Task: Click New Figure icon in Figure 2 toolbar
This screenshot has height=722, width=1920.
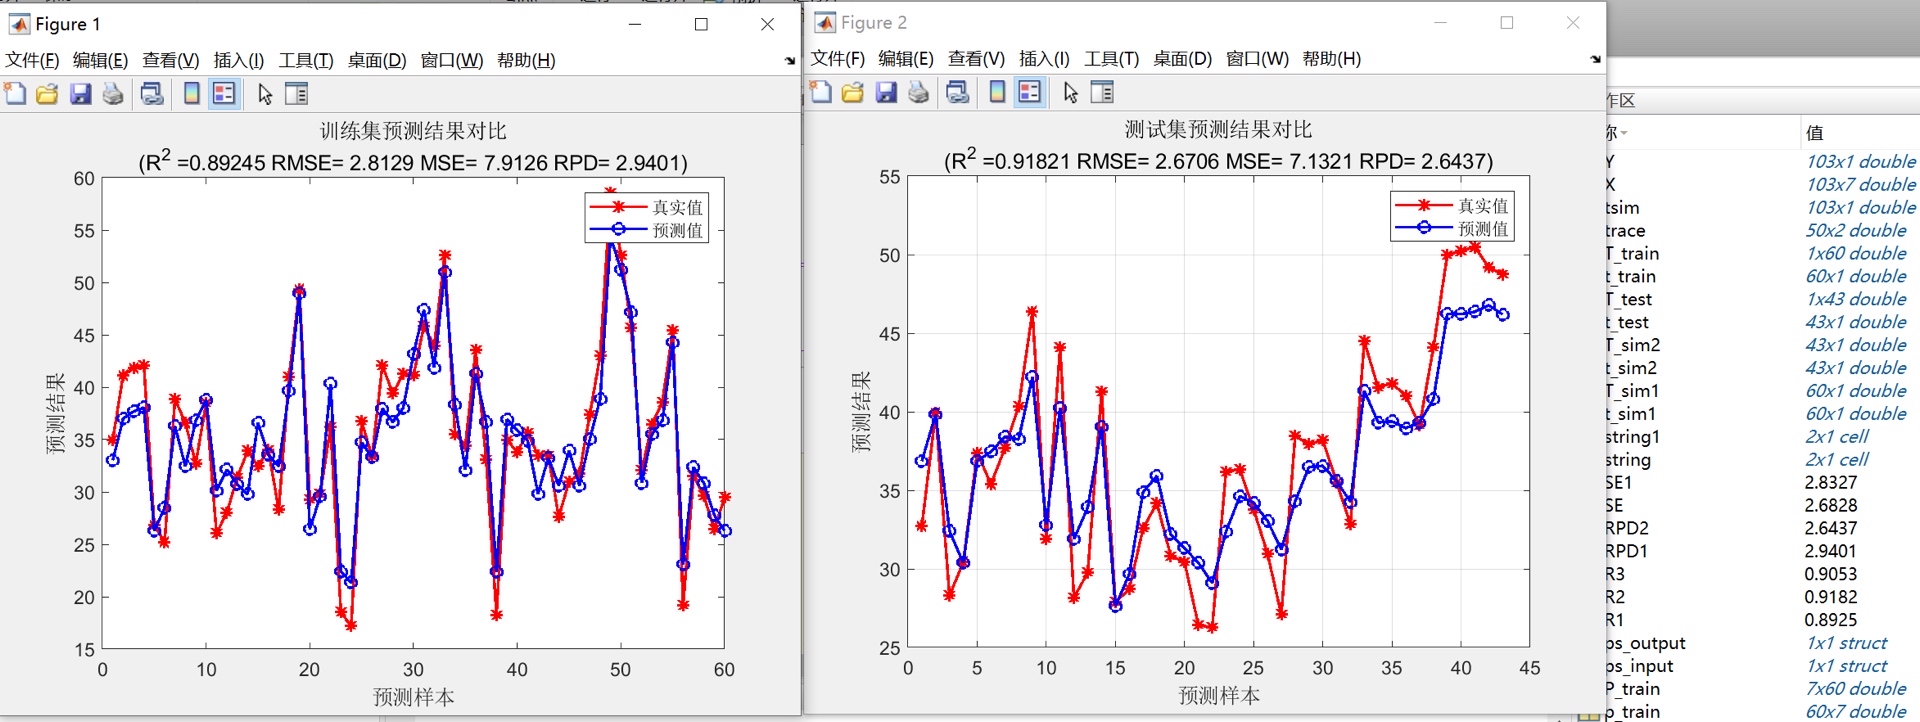Action: click(821, 92)
